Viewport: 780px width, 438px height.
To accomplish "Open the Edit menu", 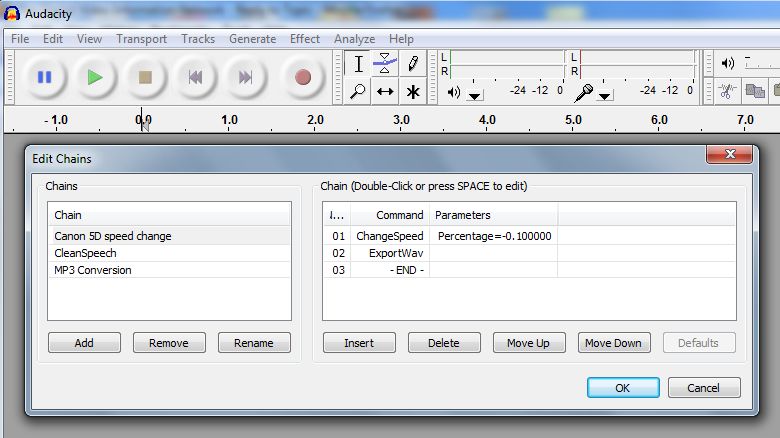I will click(53, 39).
